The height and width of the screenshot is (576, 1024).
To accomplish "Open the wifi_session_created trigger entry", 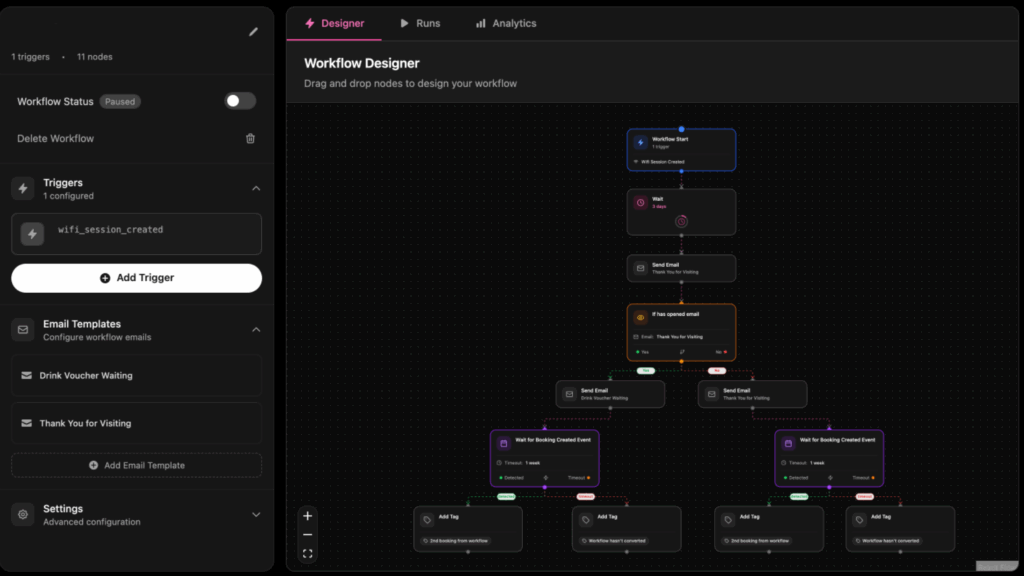I will click(136, 234).
